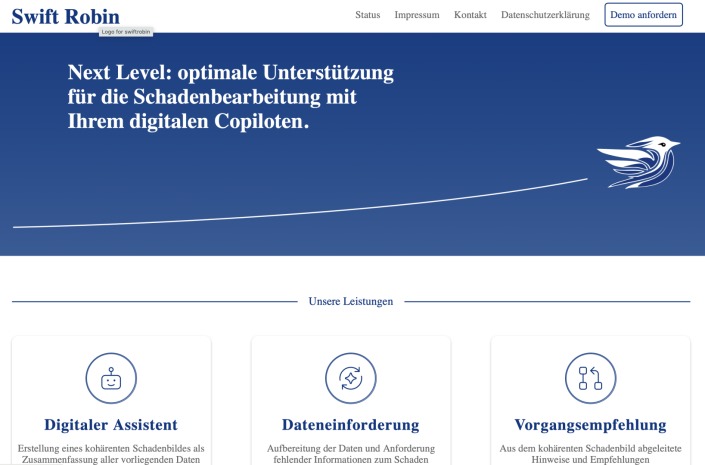
Task: Select the Vorgangsempfehlung card heading
Action: (590, 425)
